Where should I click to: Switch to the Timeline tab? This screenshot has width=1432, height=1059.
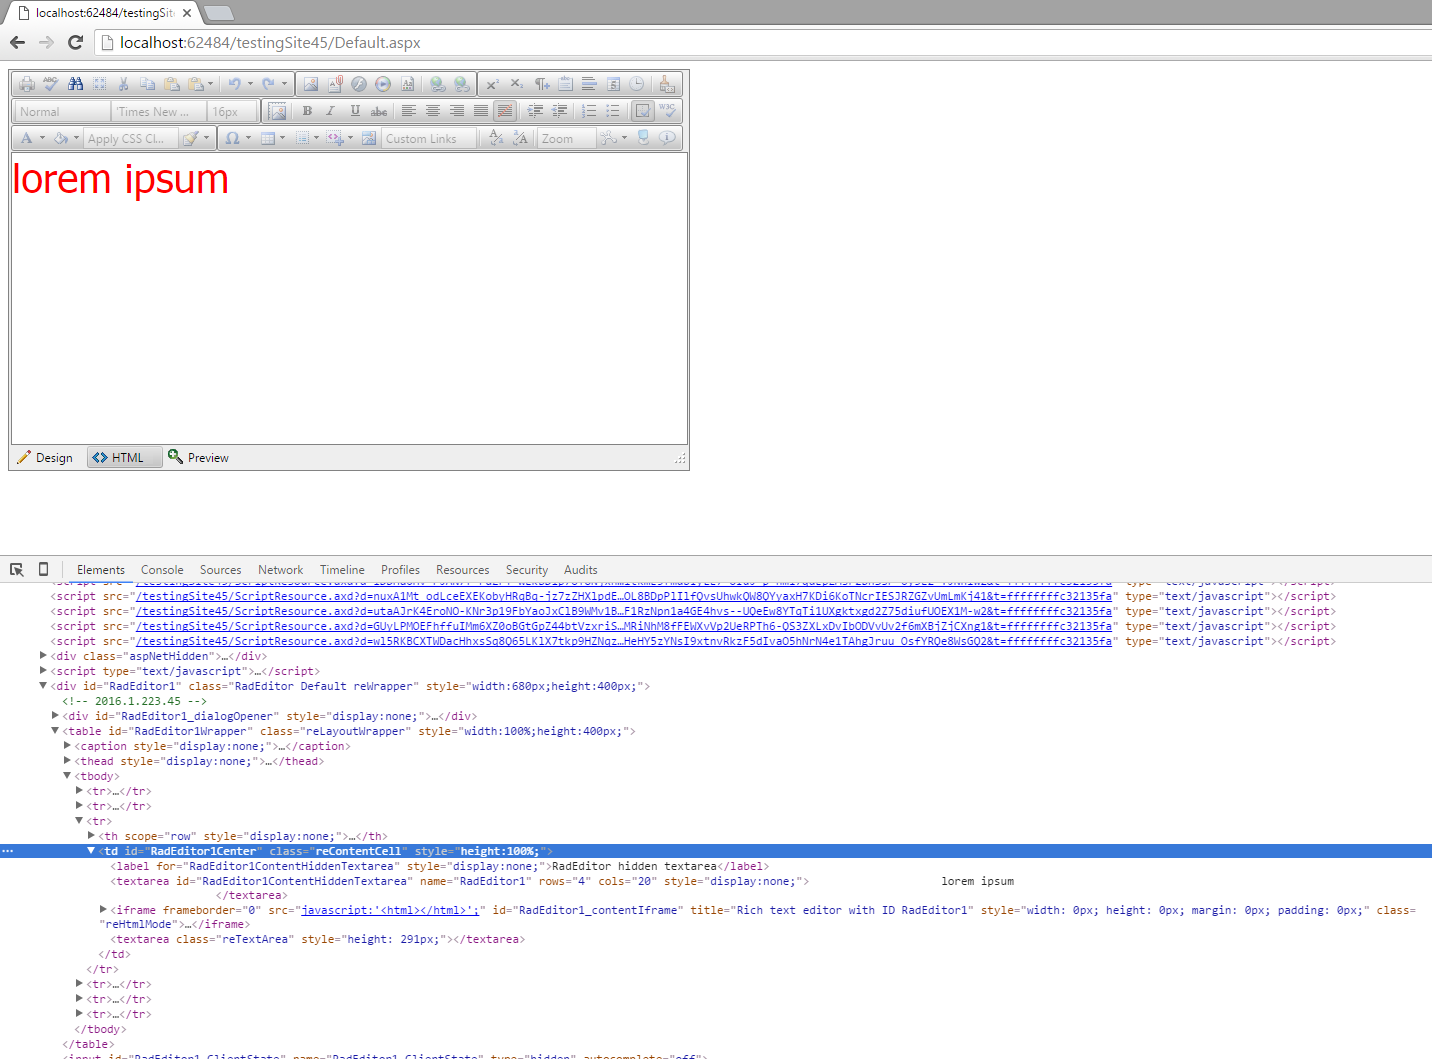tap(342, 570)
